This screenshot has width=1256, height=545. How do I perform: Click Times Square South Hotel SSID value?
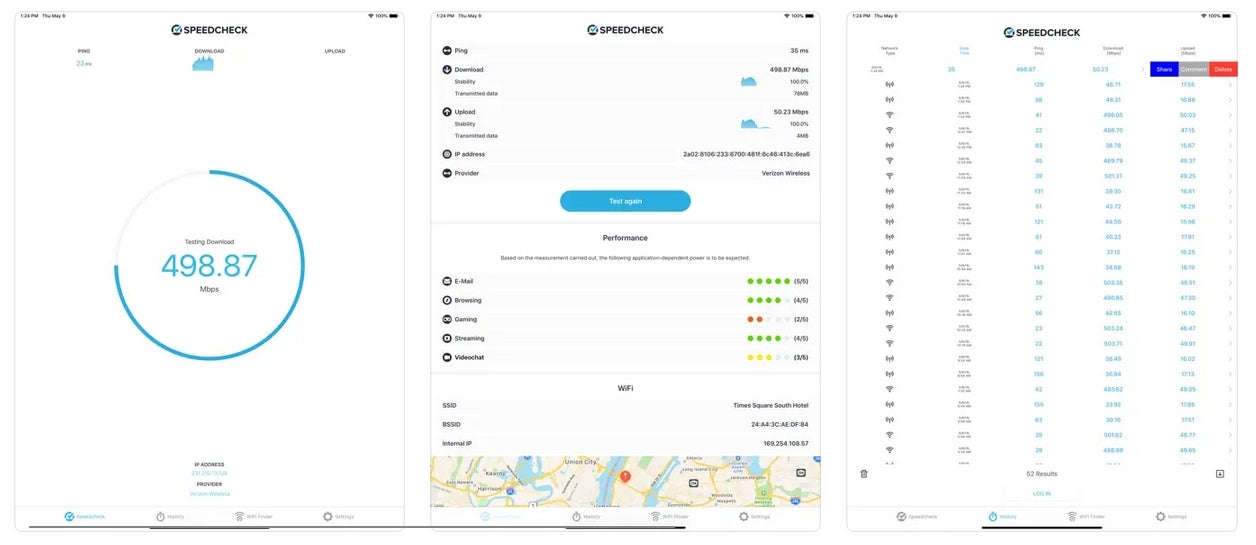[770, 405]
